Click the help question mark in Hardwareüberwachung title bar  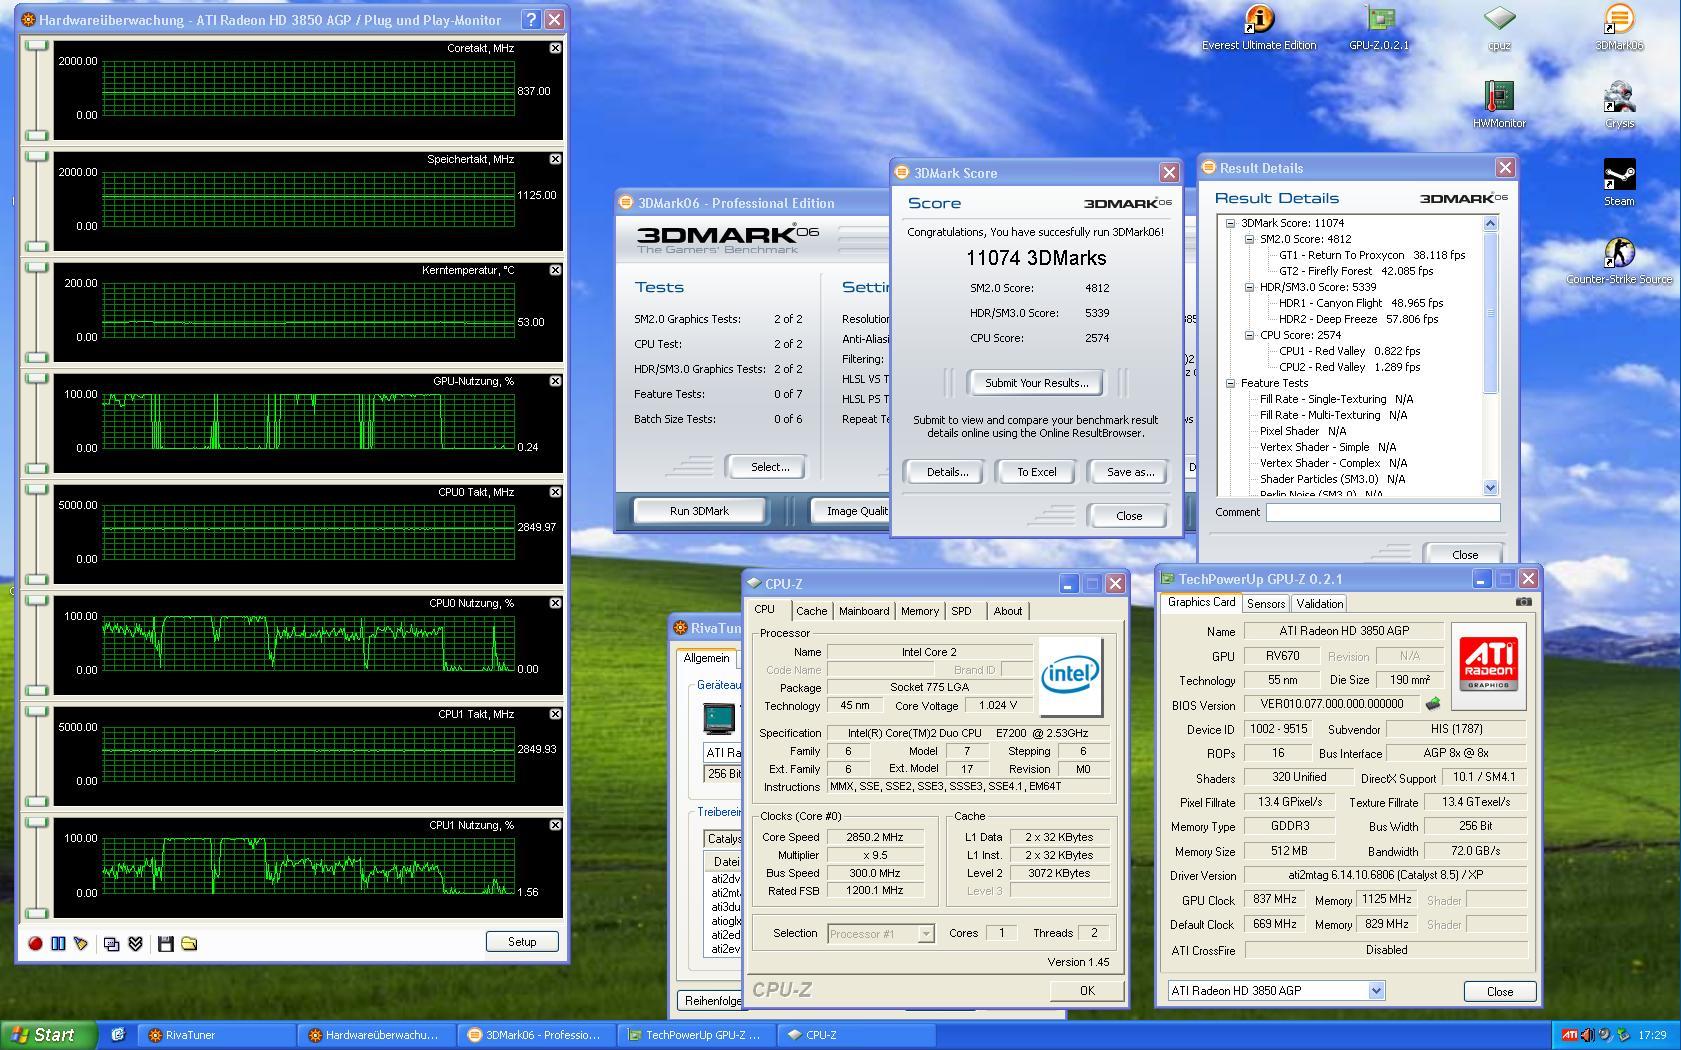pyautogui.click(x=531, y=19)
